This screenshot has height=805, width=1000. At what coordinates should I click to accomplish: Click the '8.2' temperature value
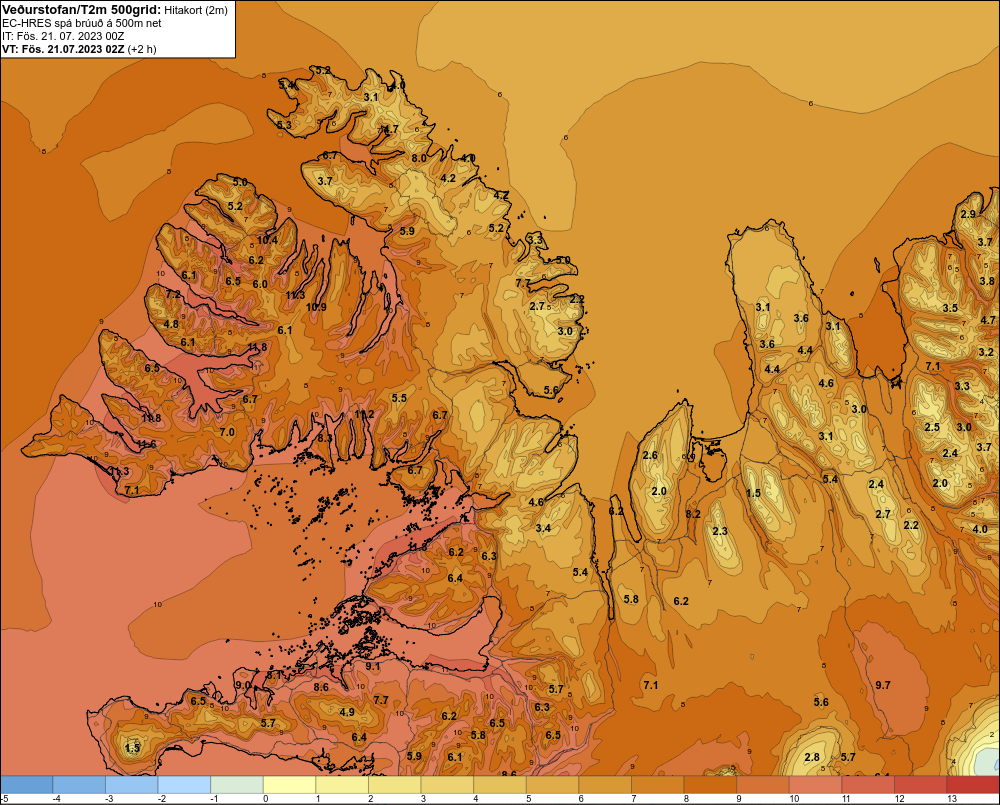(x=693, y=514)
